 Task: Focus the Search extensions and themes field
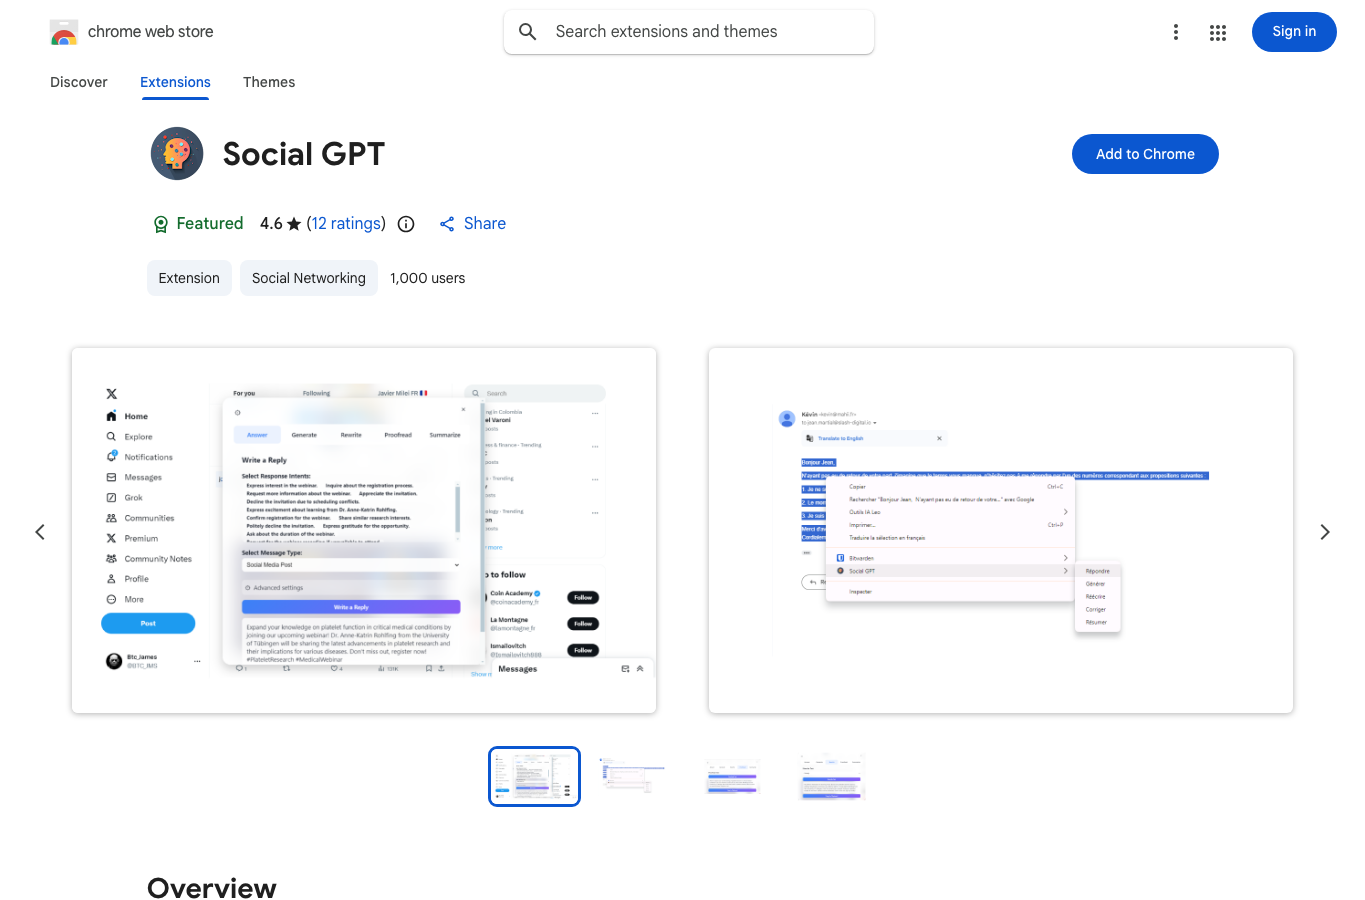689,32
